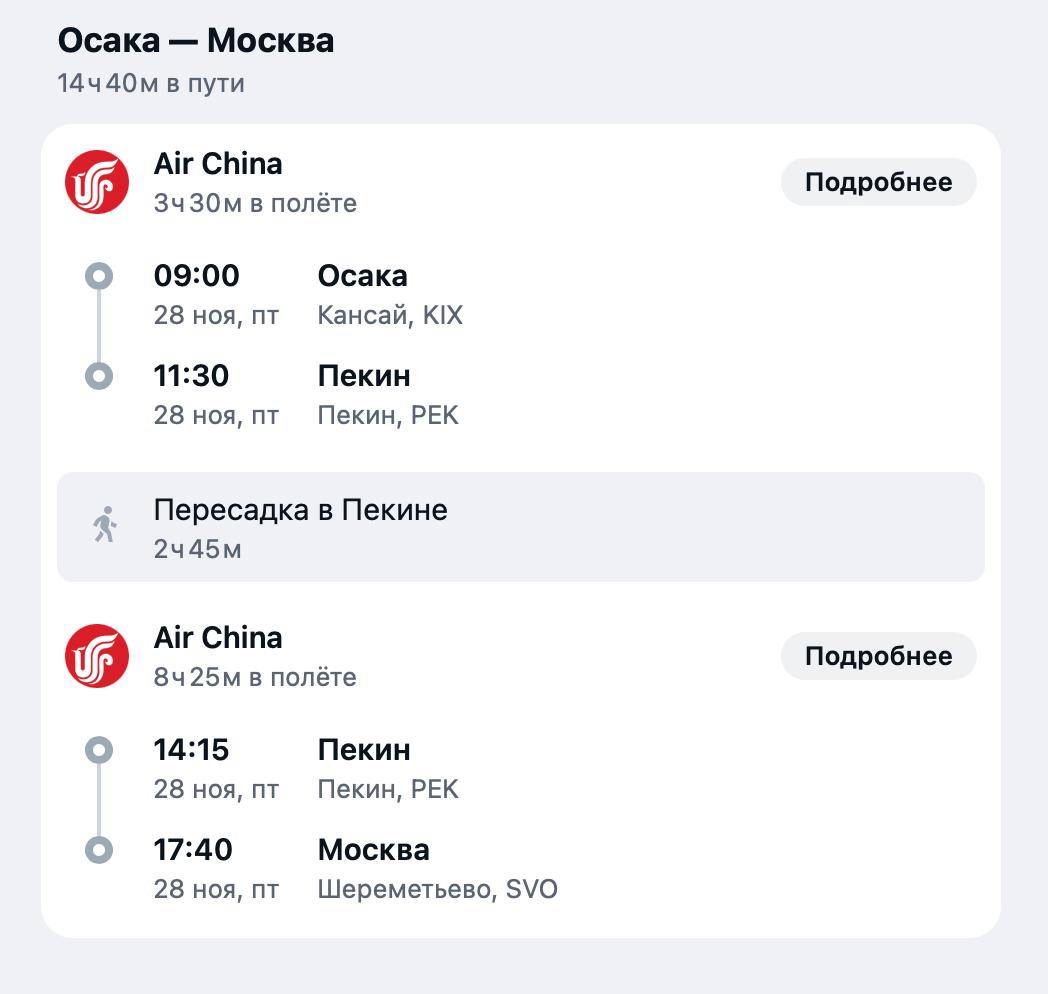The width and height of the screenshot is (1048, 994).
Task: Click the Air China logo of first flight
Action: coord(97,182)
